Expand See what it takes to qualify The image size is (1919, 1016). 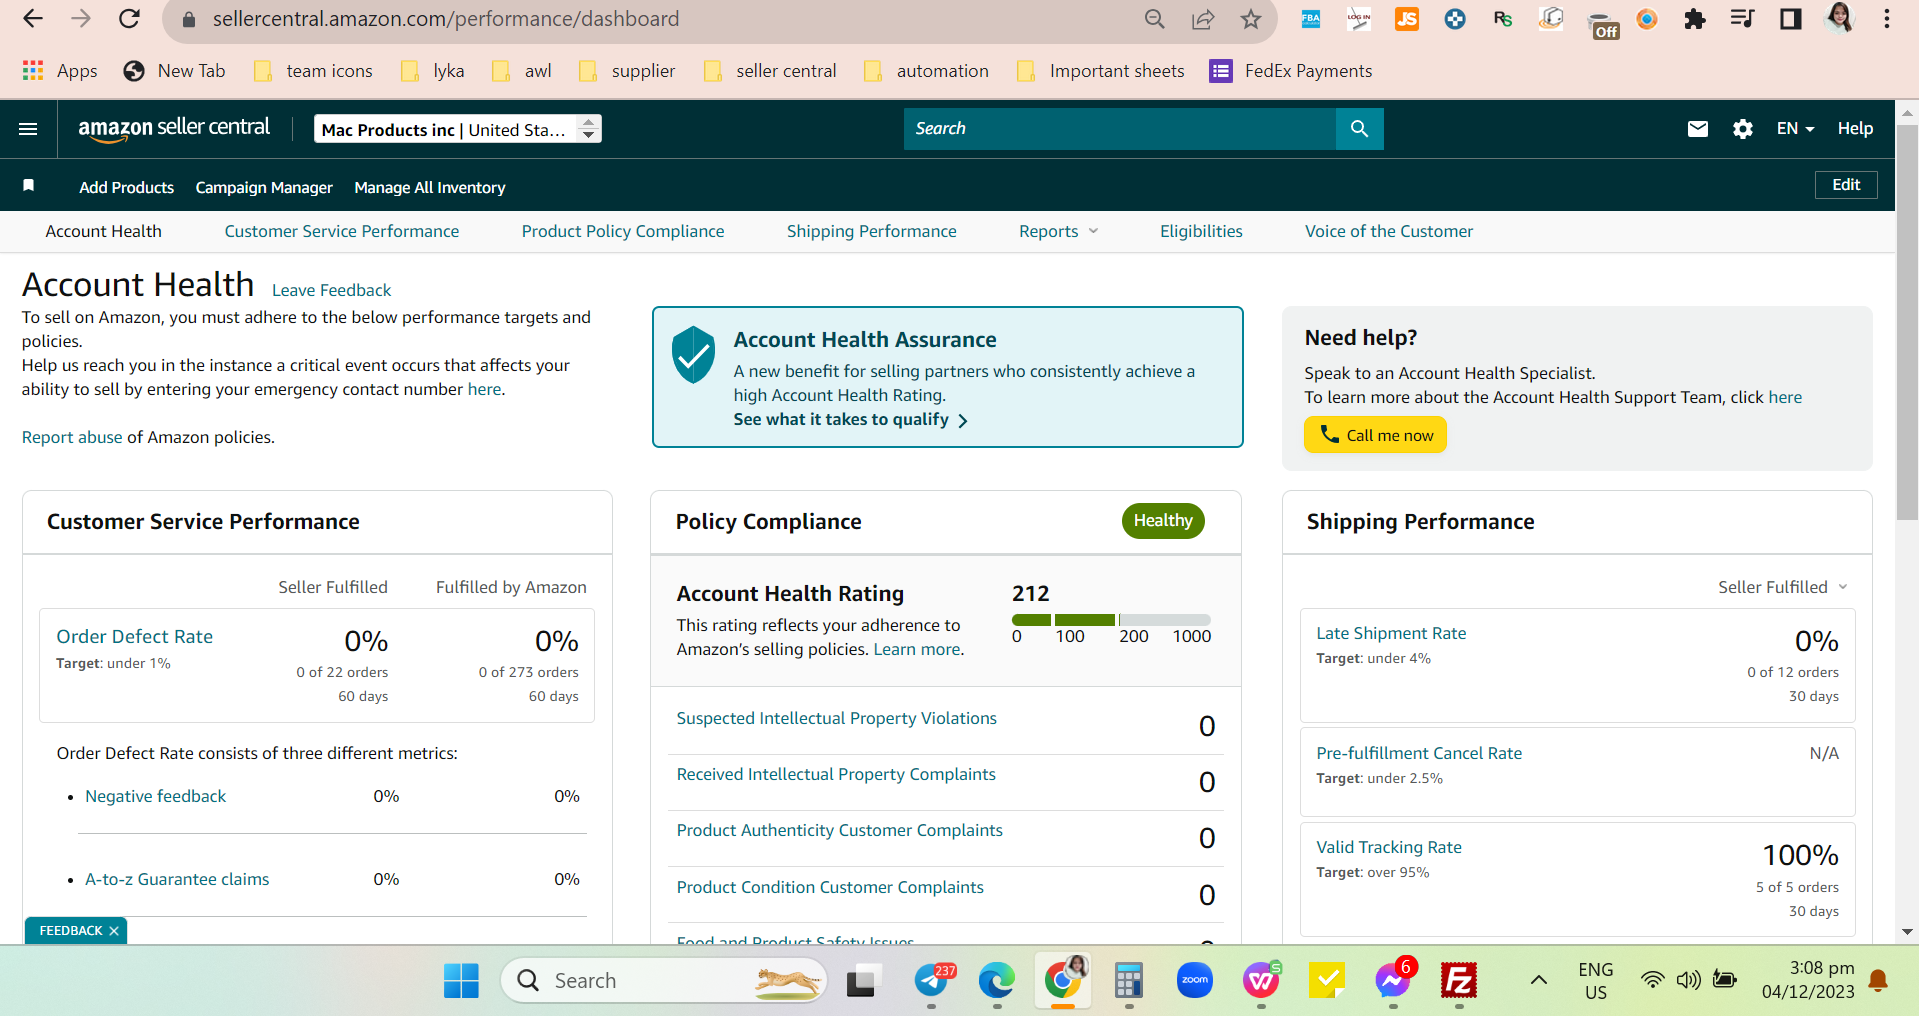click(851, 420)
